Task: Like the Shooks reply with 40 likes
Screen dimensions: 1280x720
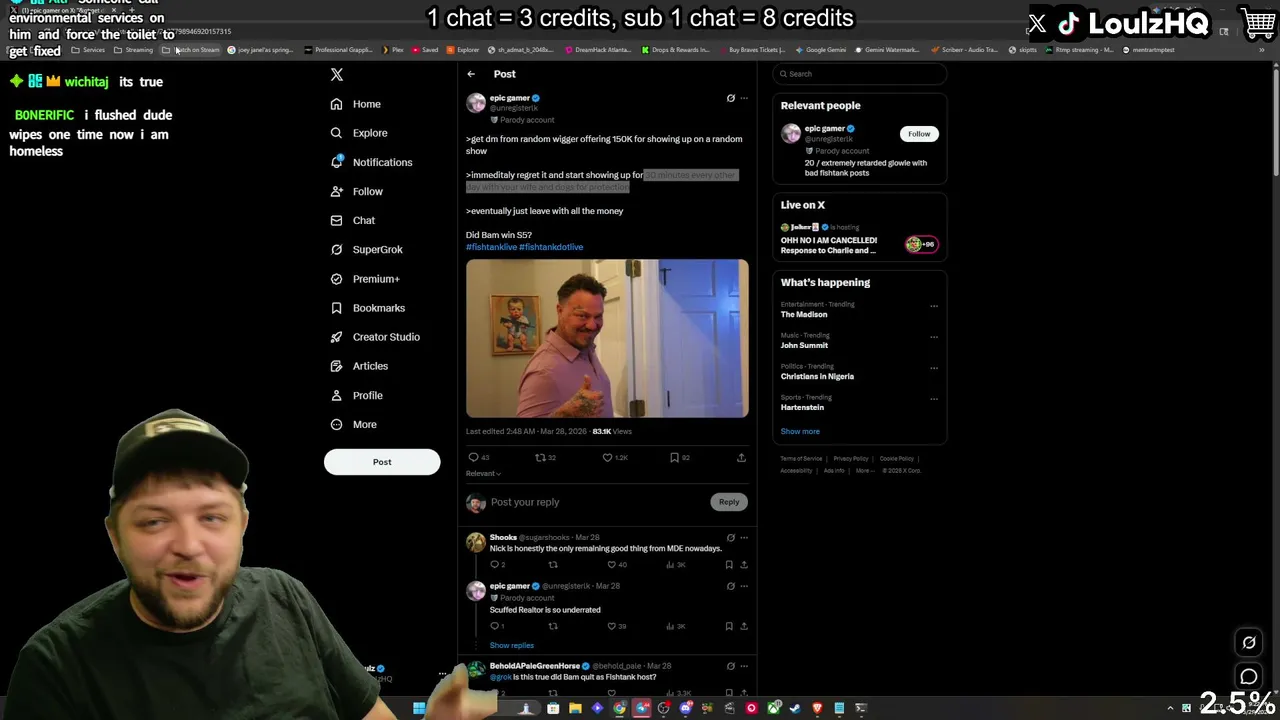Action: [x=612, y=565]
